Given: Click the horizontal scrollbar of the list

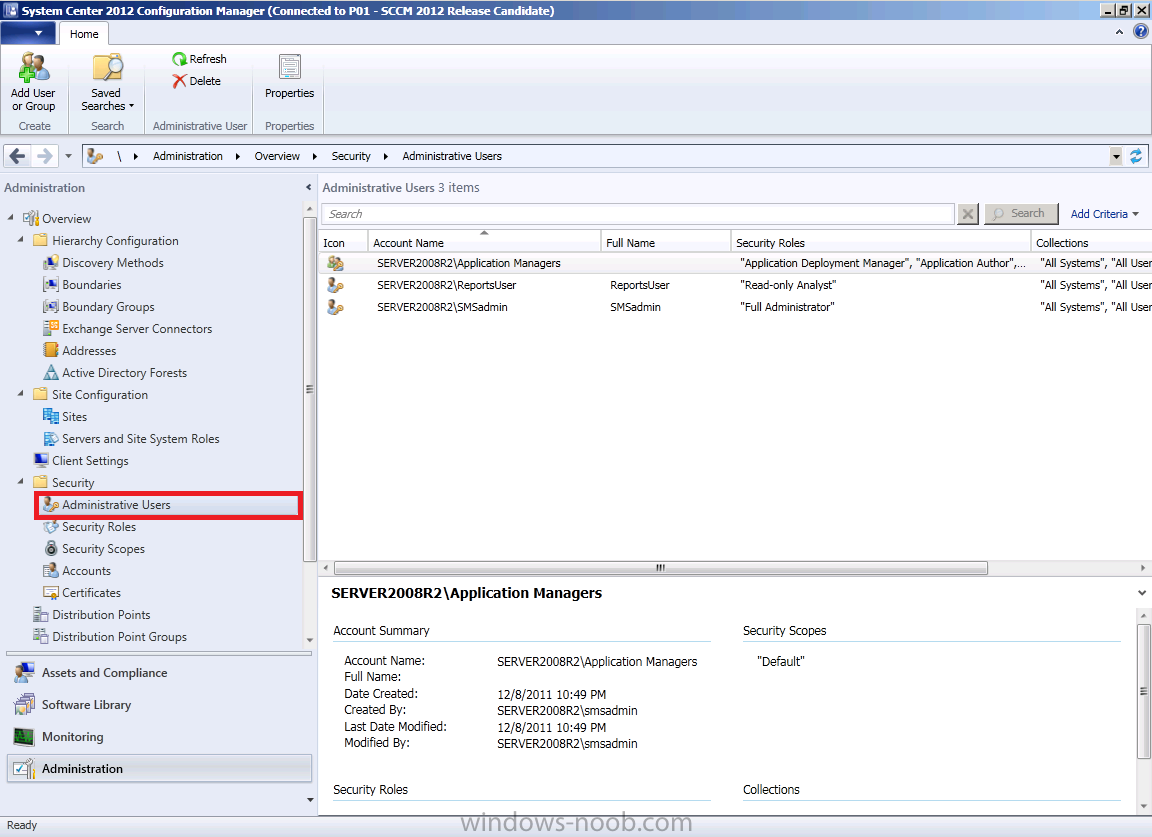Looking at the screenshot, I should point(660,568).
